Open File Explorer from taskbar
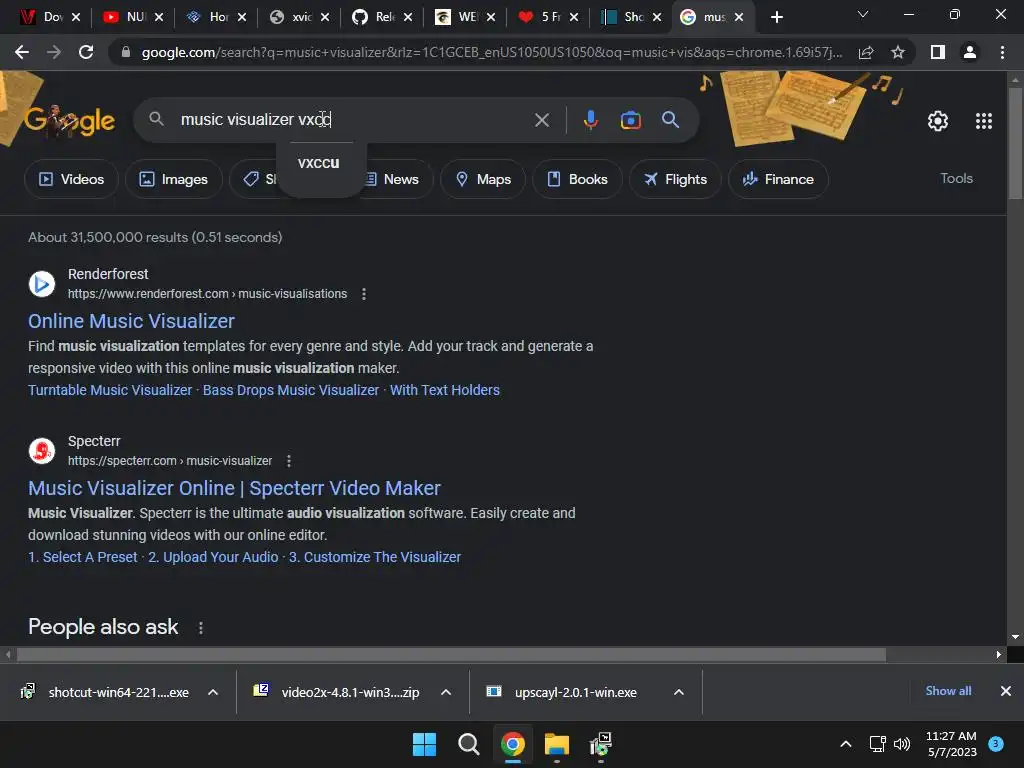 [556, 744]
